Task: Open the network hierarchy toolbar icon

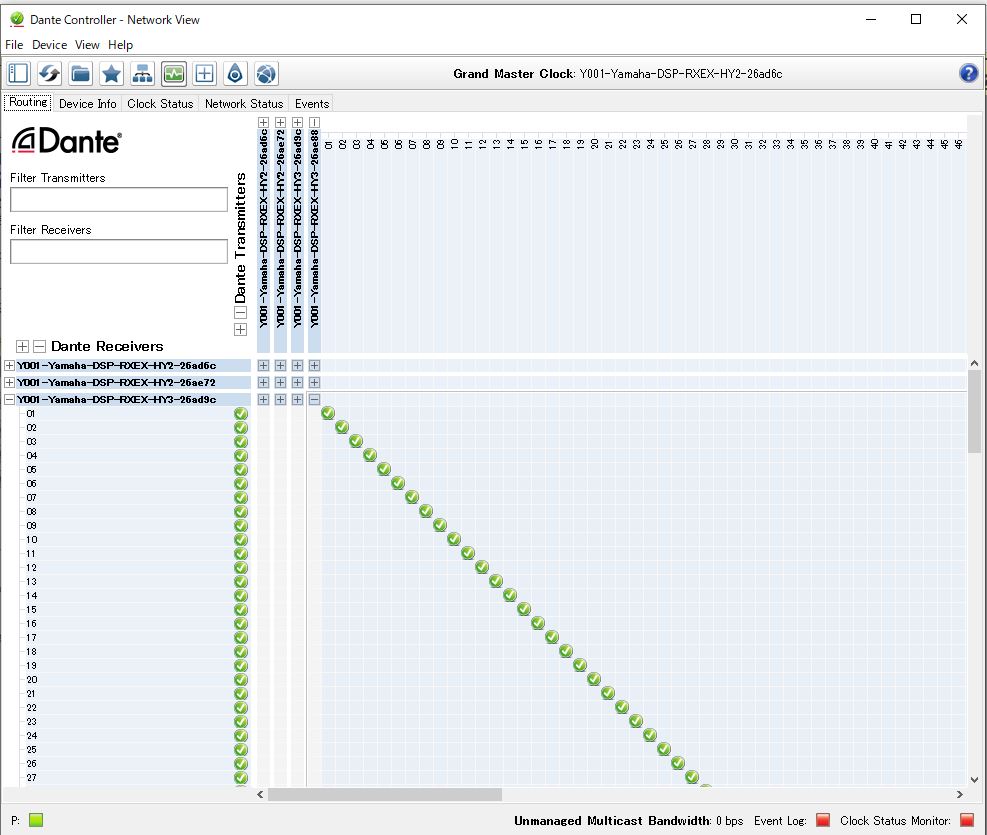Action: coord(142,73)
